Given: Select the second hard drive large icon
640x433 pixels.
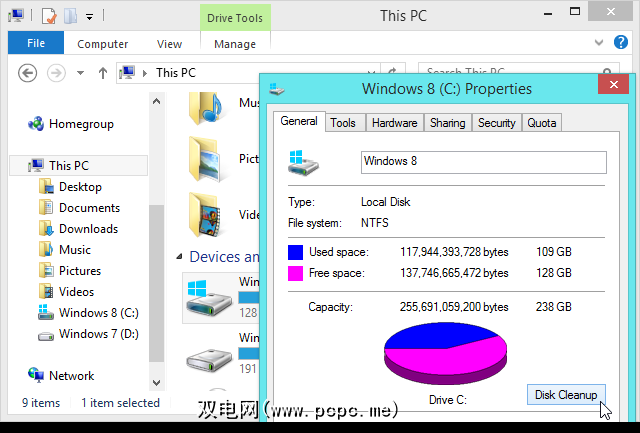Looking at the screenshot, I should (209, 359).
